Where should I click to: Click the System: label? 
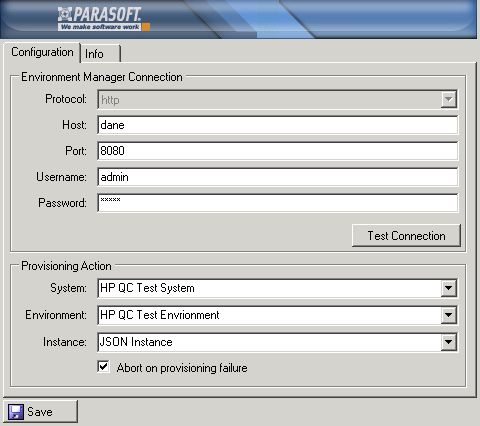68,288
